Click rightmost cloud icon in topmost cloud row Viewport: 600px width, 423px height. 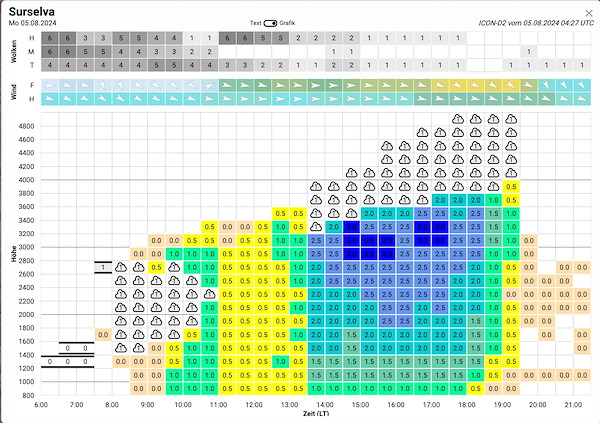[511, 119]
